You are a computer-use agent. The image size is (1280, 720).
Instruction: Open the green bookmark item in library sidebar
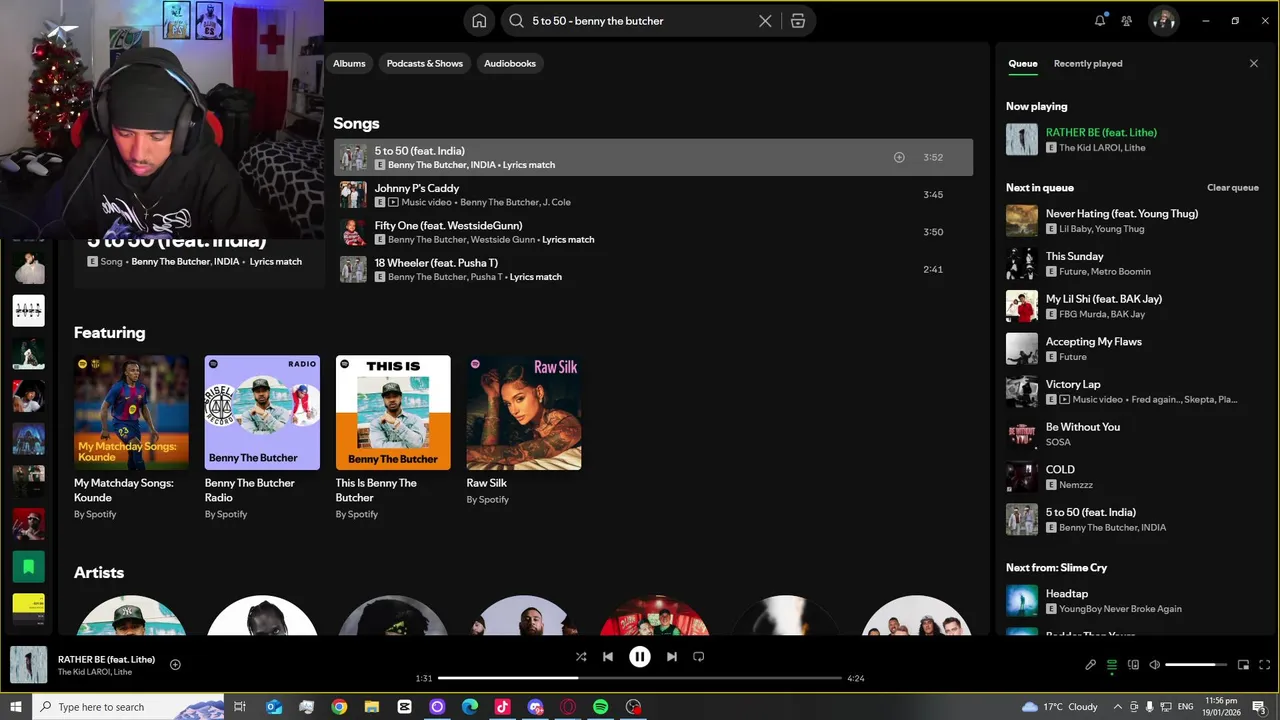click(x=28, y=567)
